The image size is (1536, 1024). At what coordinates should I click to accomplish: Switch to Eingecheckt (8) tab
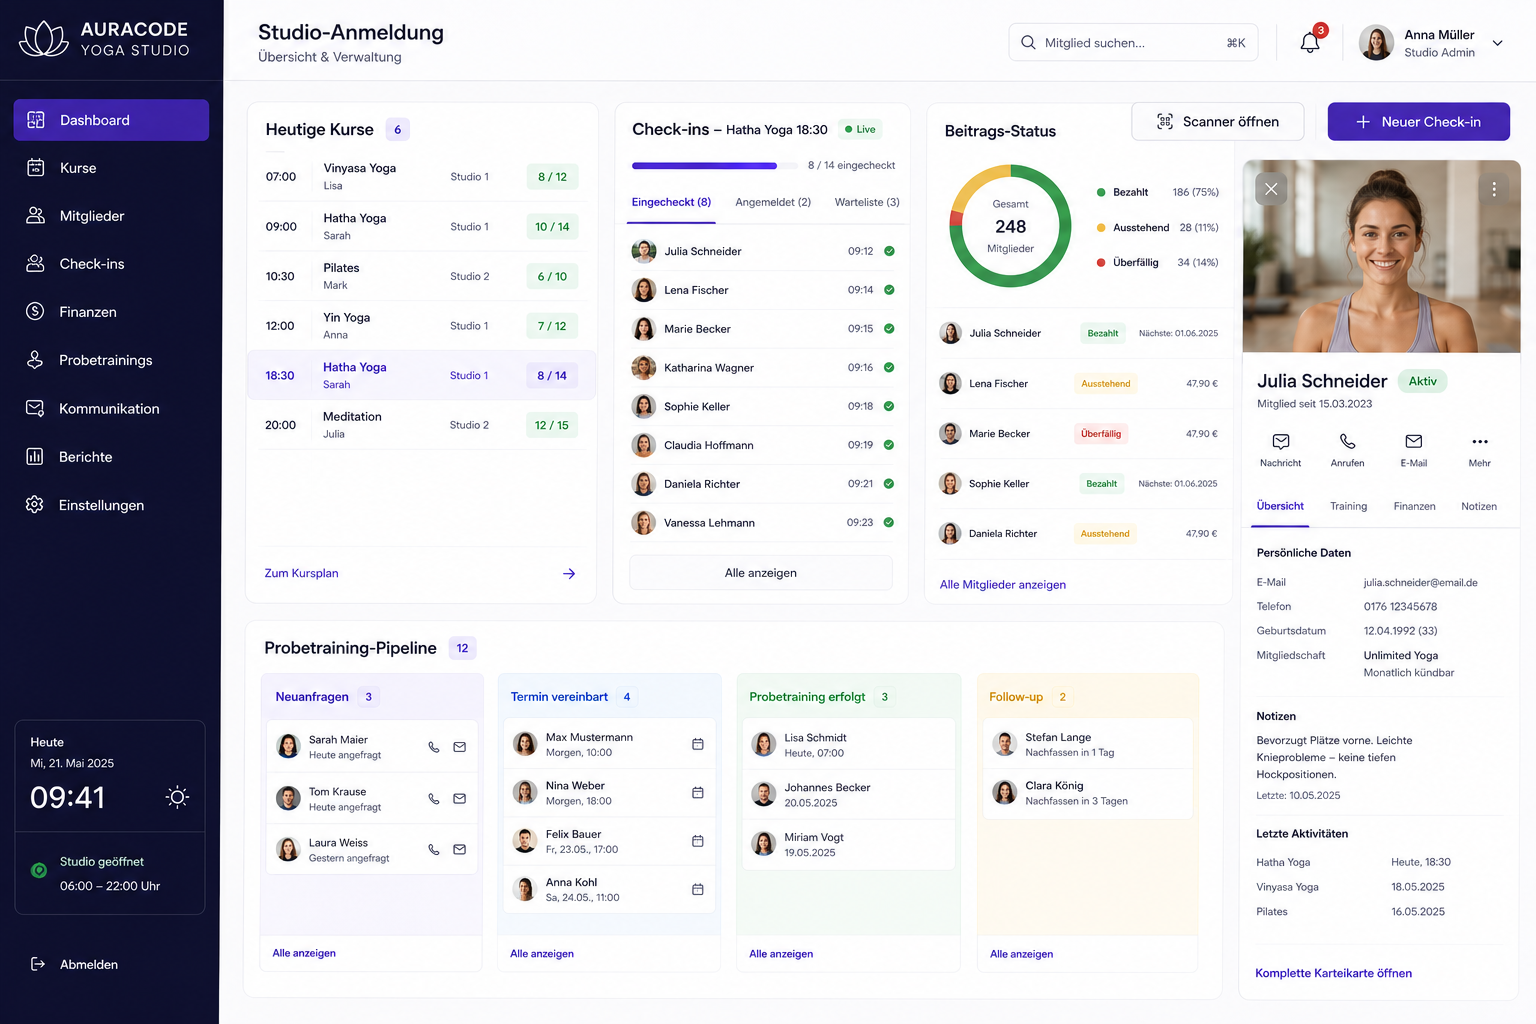pyautogui.click(x=671, y=202)
